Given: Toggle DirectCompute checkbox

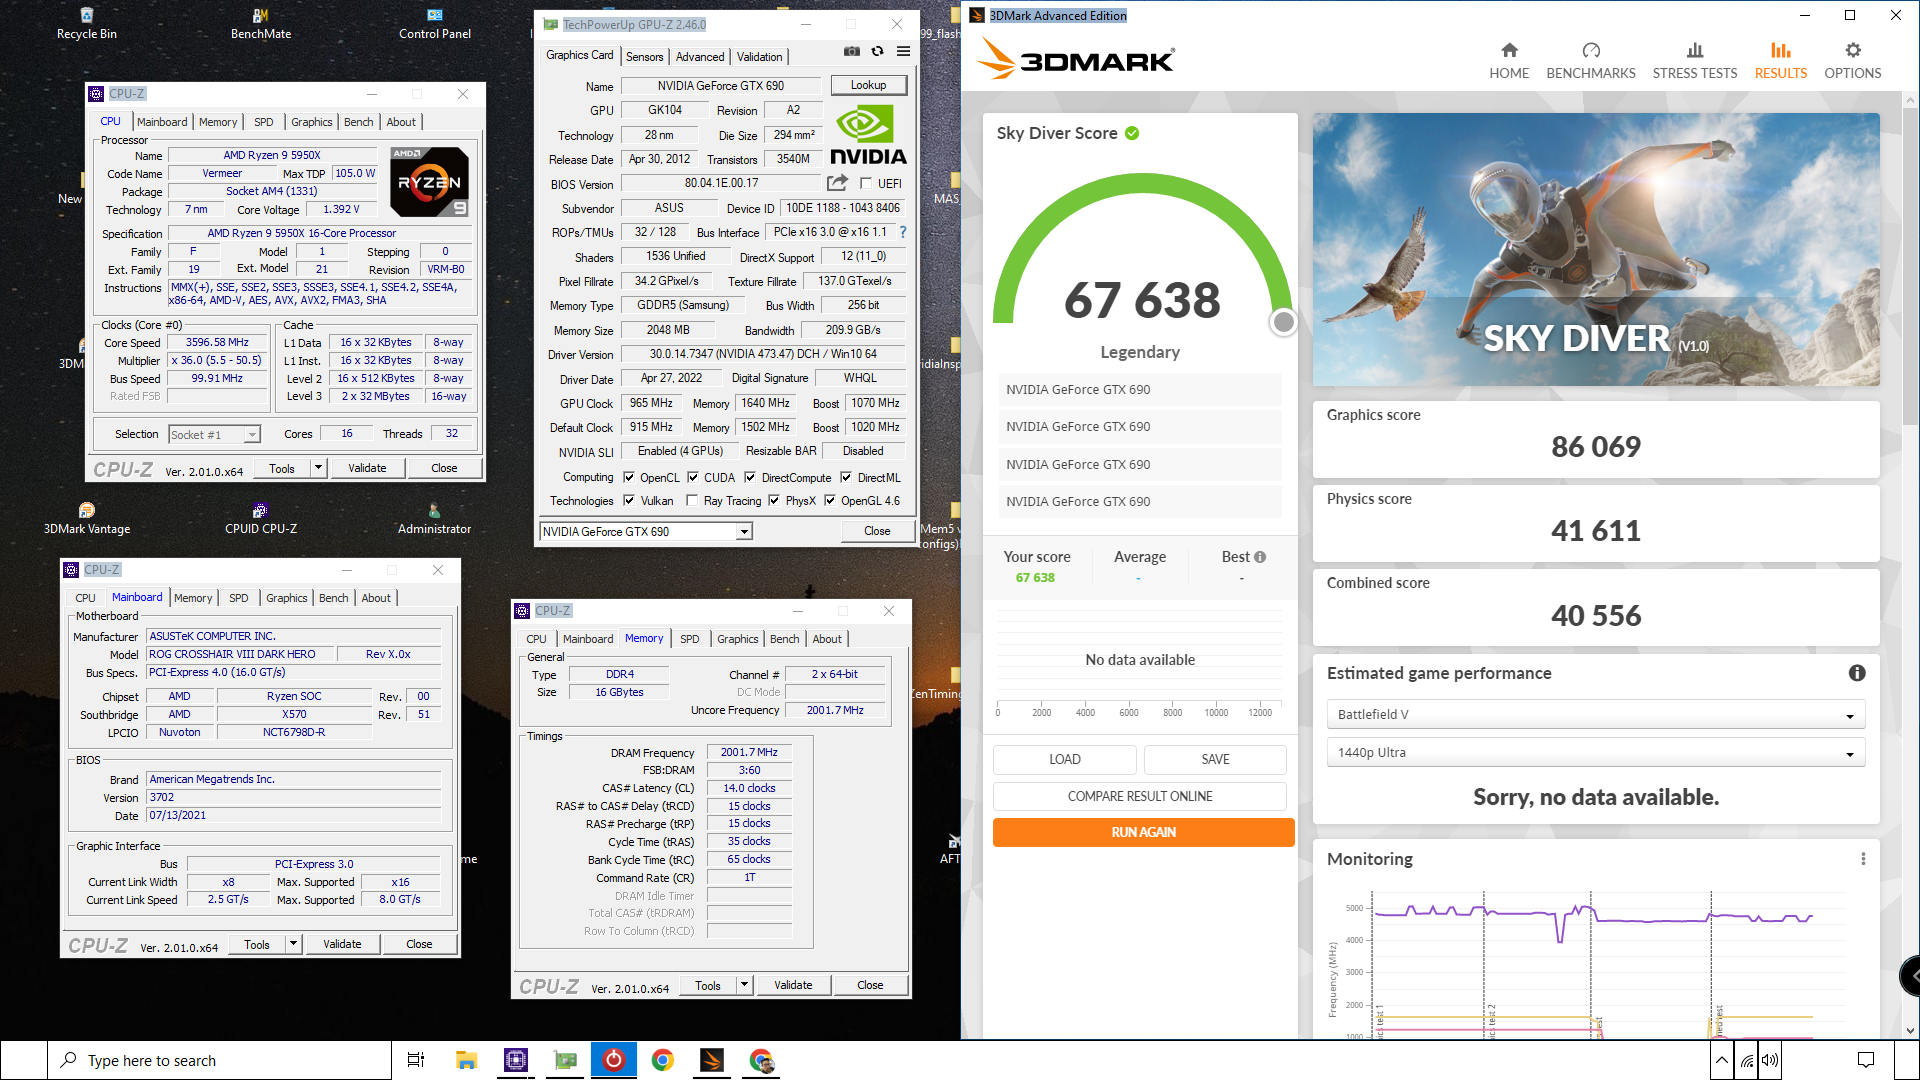Looking at the screenshot, I should 750,478.
